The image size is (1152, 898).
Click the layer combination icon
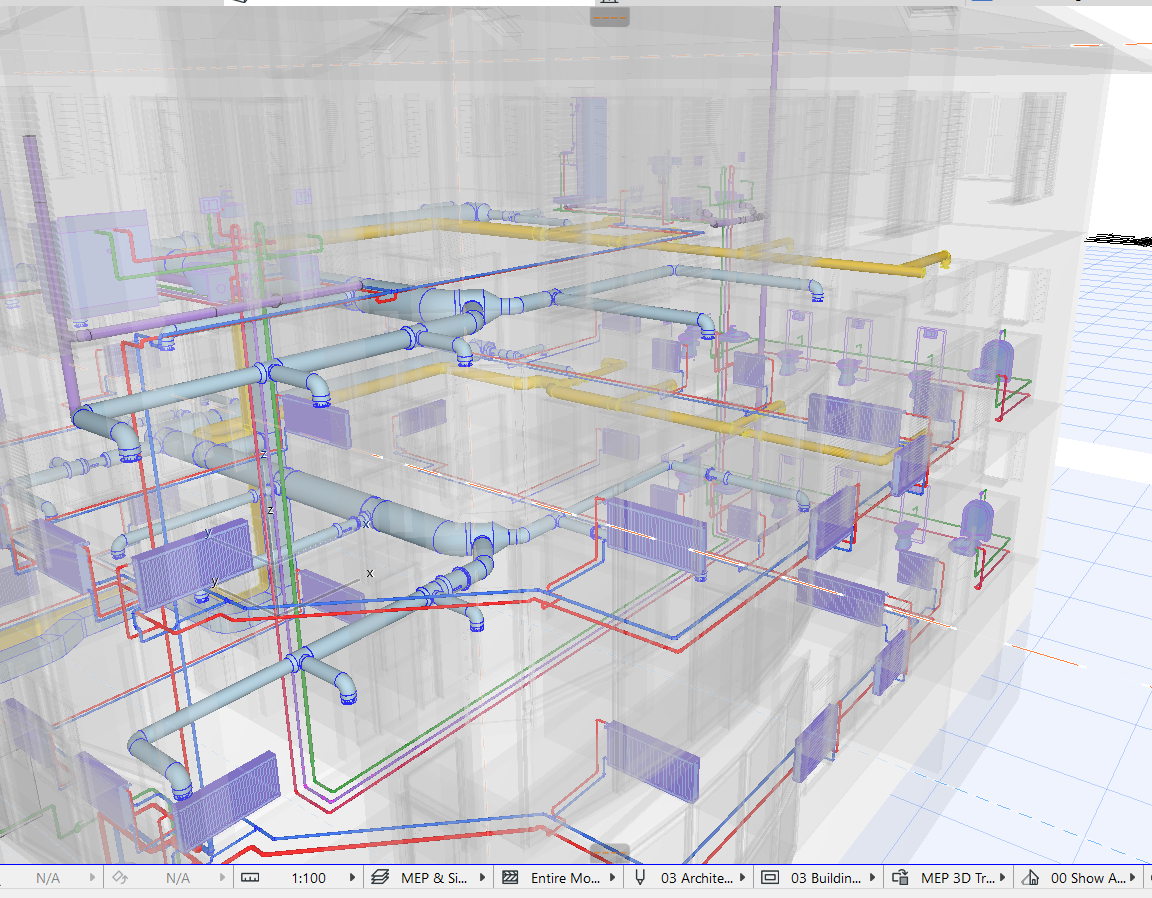coord(380,877)
